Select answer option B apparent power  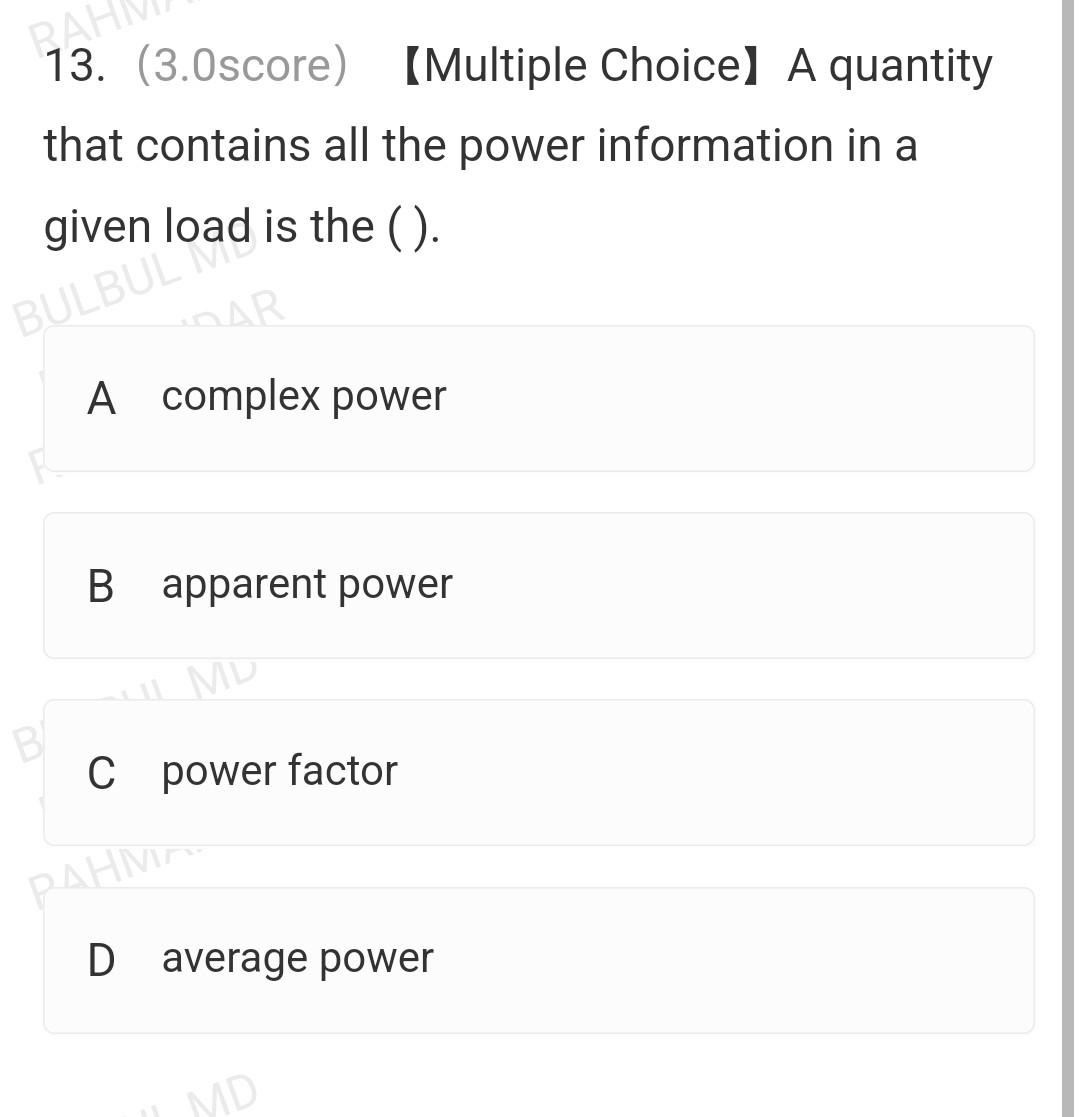point(540,585)
